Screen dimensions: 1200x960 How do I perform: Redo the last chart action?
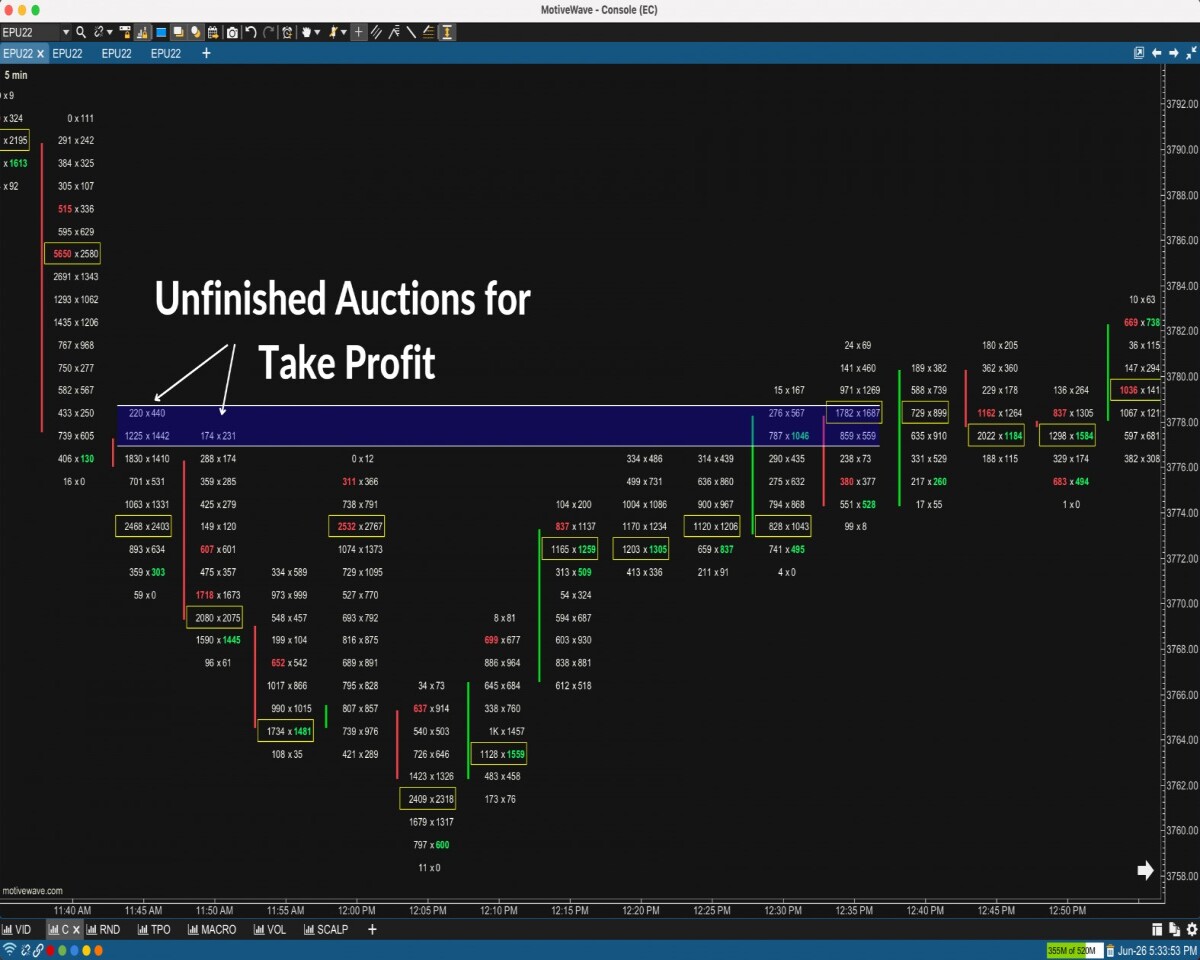tap(269, 33)
